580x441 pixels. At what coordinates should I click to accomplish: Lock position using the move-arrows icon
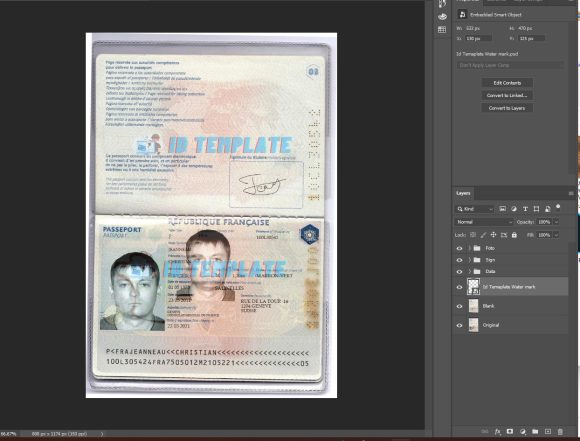click(493, 235)
